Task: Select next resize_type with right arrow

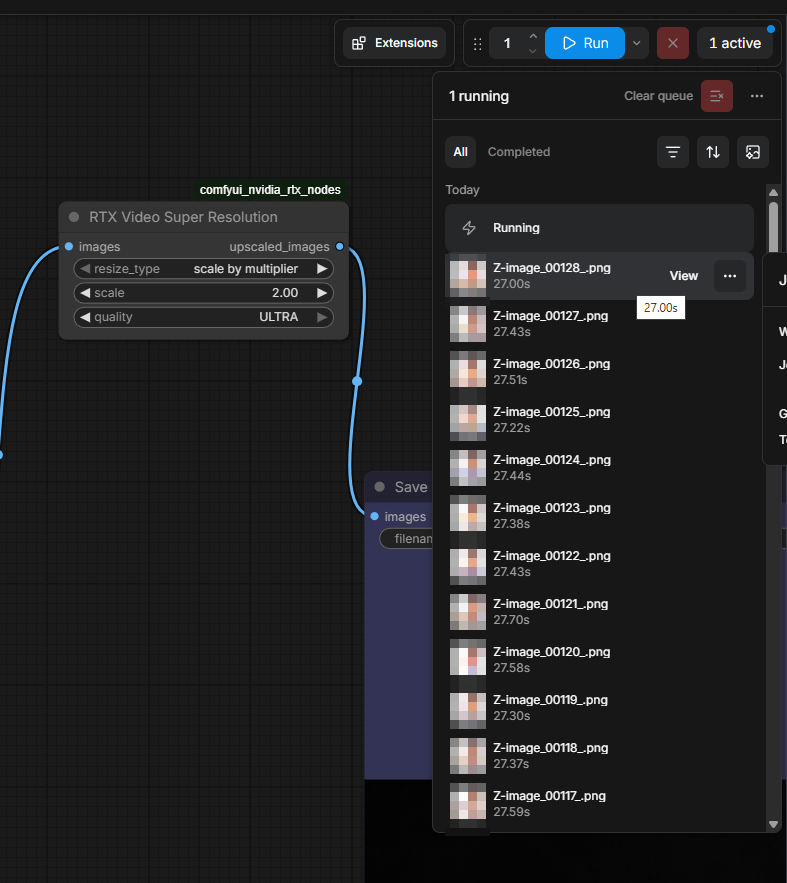Action: point(322,269)
